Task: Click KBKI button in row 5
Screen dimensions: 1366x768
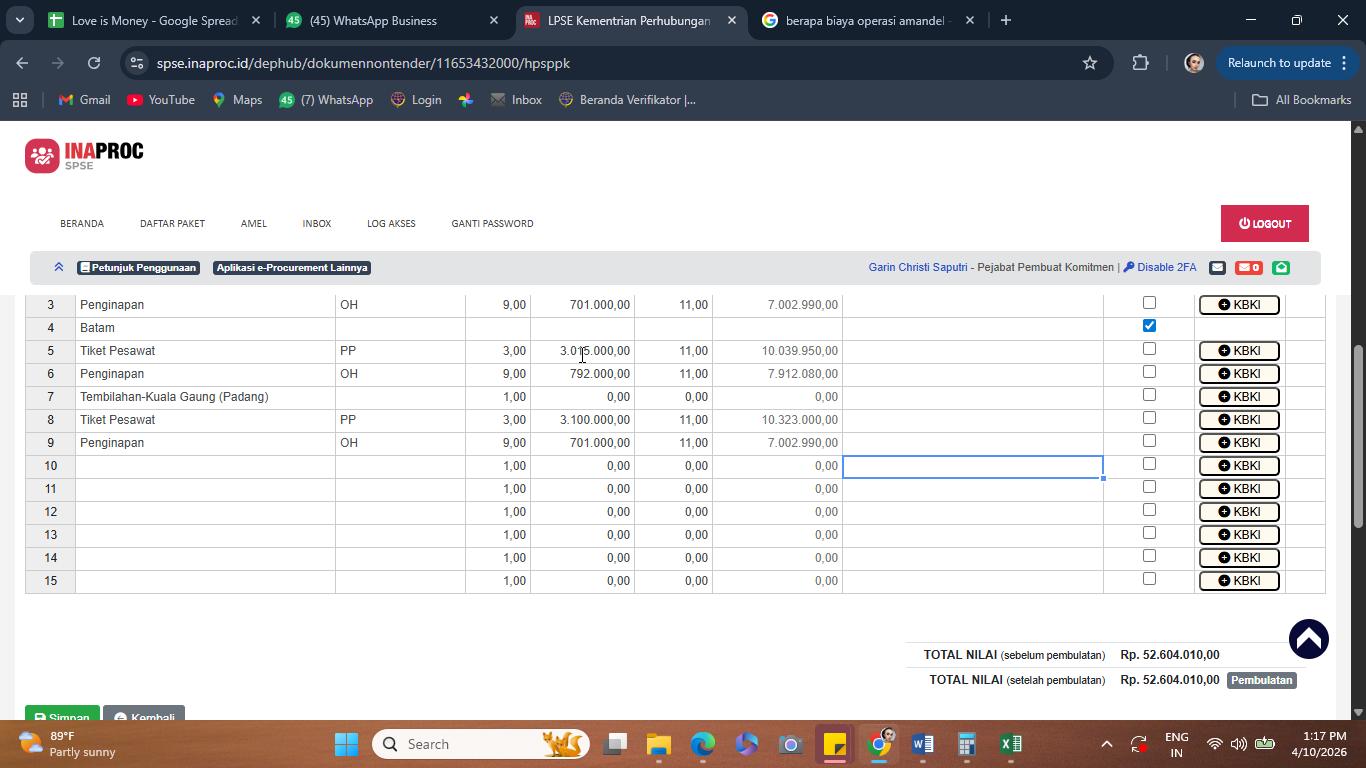Action: 1239,351
